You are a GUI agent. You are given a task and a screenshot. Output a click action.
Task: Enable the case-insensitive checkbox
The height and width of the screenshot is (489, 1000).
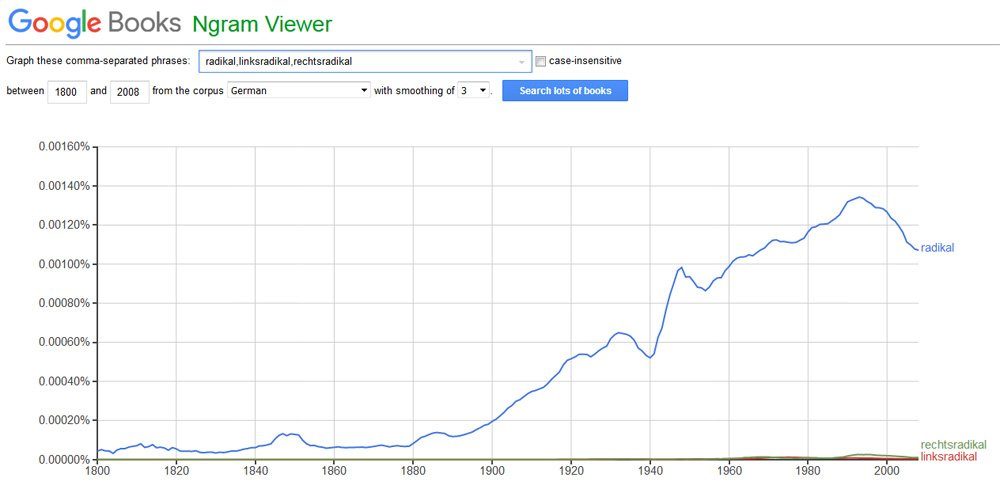coord(541,61)
